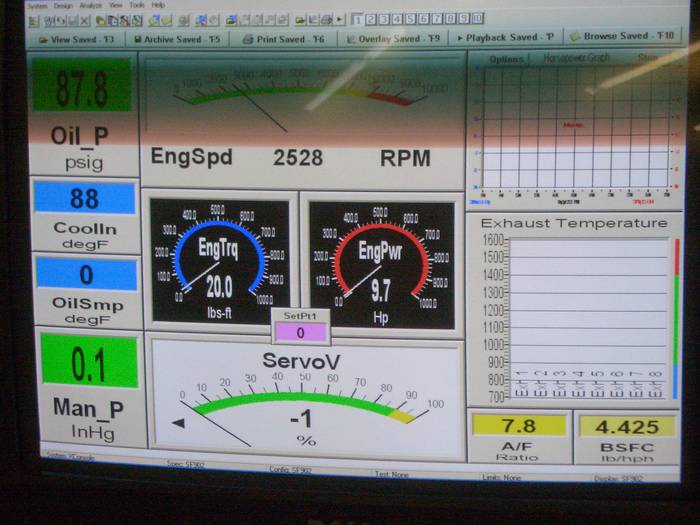Click the yellow A/F Ratio readout

(518, 426)
